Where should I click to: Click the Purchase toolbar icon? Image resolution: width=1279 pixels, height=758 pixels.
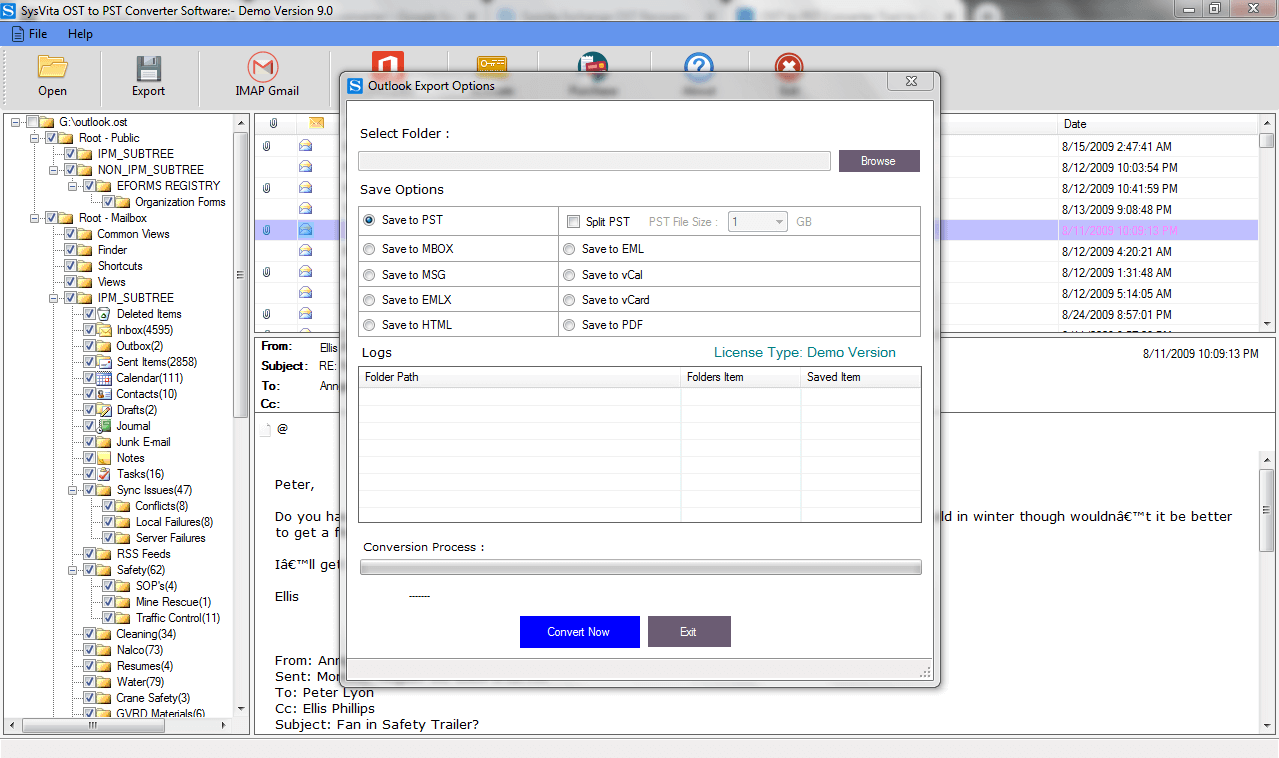pos(593,70)
